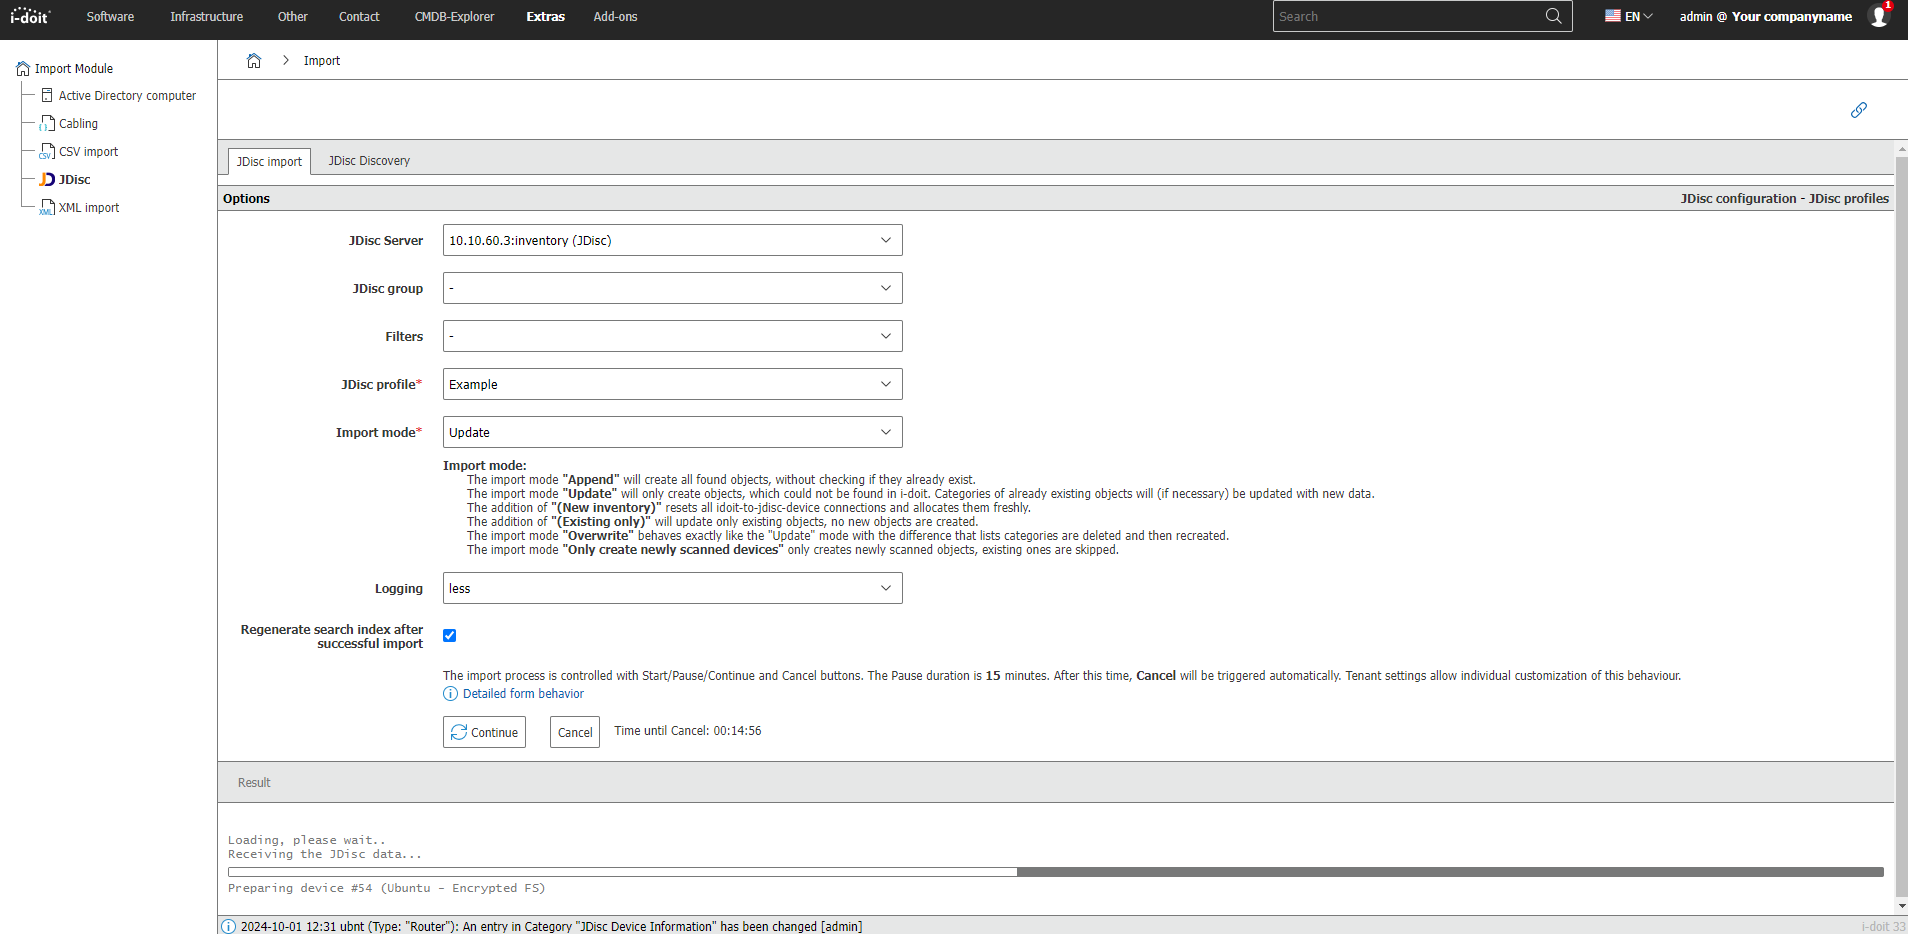Image resolution: width=1908 pixels, height=934 pixels.
Task: Select JDisc in import tree
Action: (x=74, y=179)
